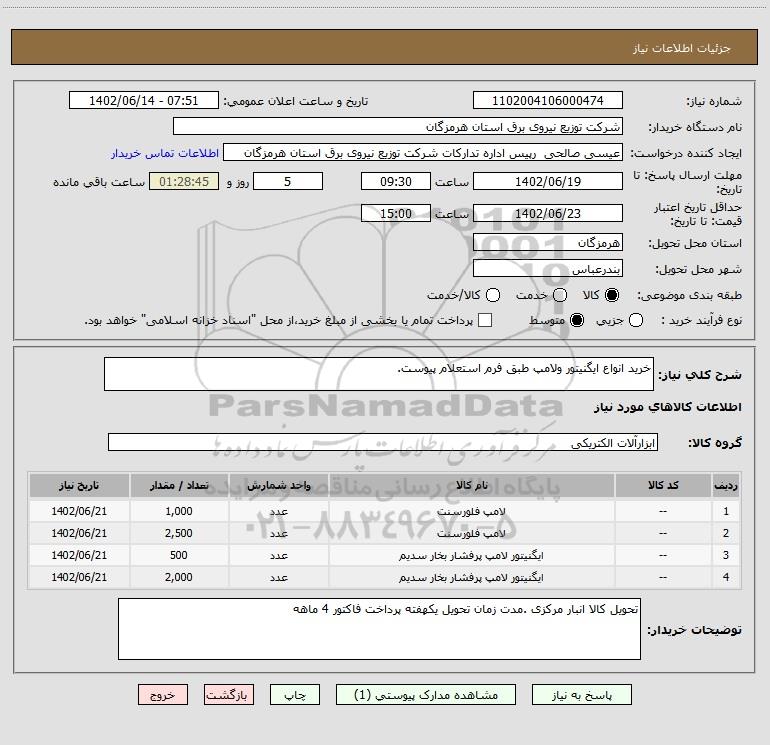Screen dimensions: 770x745
Task: Click the تعداد / مقدار column header
Action: pos(179,485)
